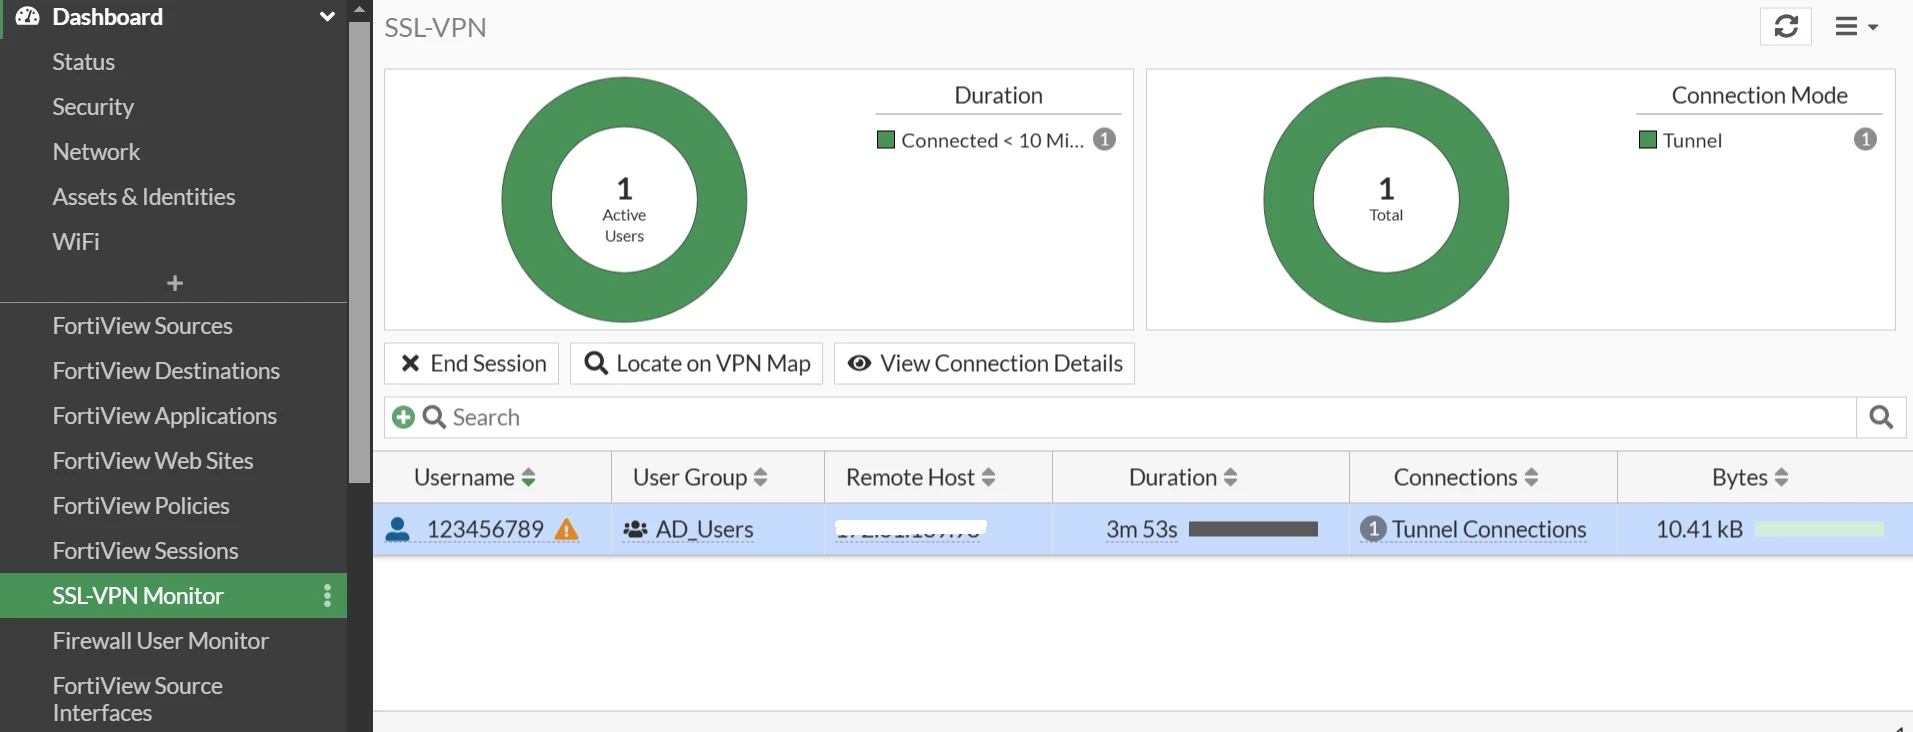The width and height of the screenshot is (1913, 732).
Task: Click the count badge beside Tunnel Connections
Action: click(1373, 529)
